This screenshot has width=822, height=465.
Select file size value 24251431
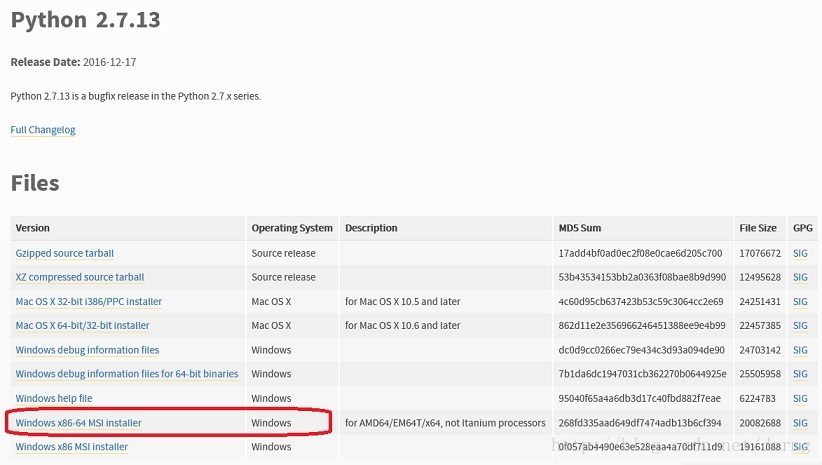click(760, 301)
